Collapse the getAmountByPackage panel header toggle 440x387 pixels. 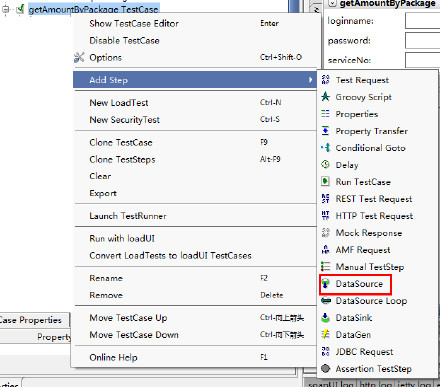tap(332, 3)
